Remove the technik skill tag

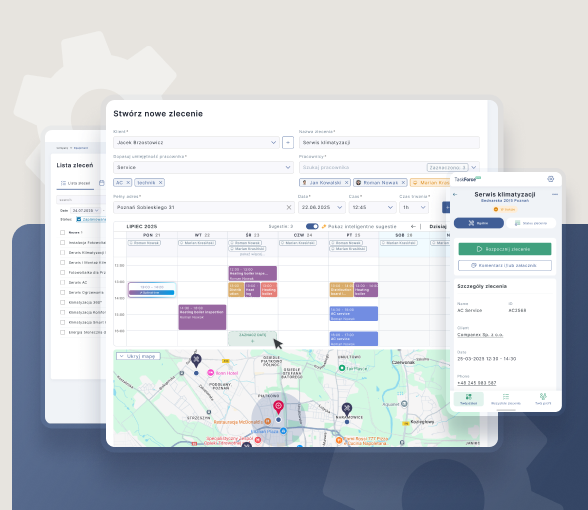coord(160,183)
